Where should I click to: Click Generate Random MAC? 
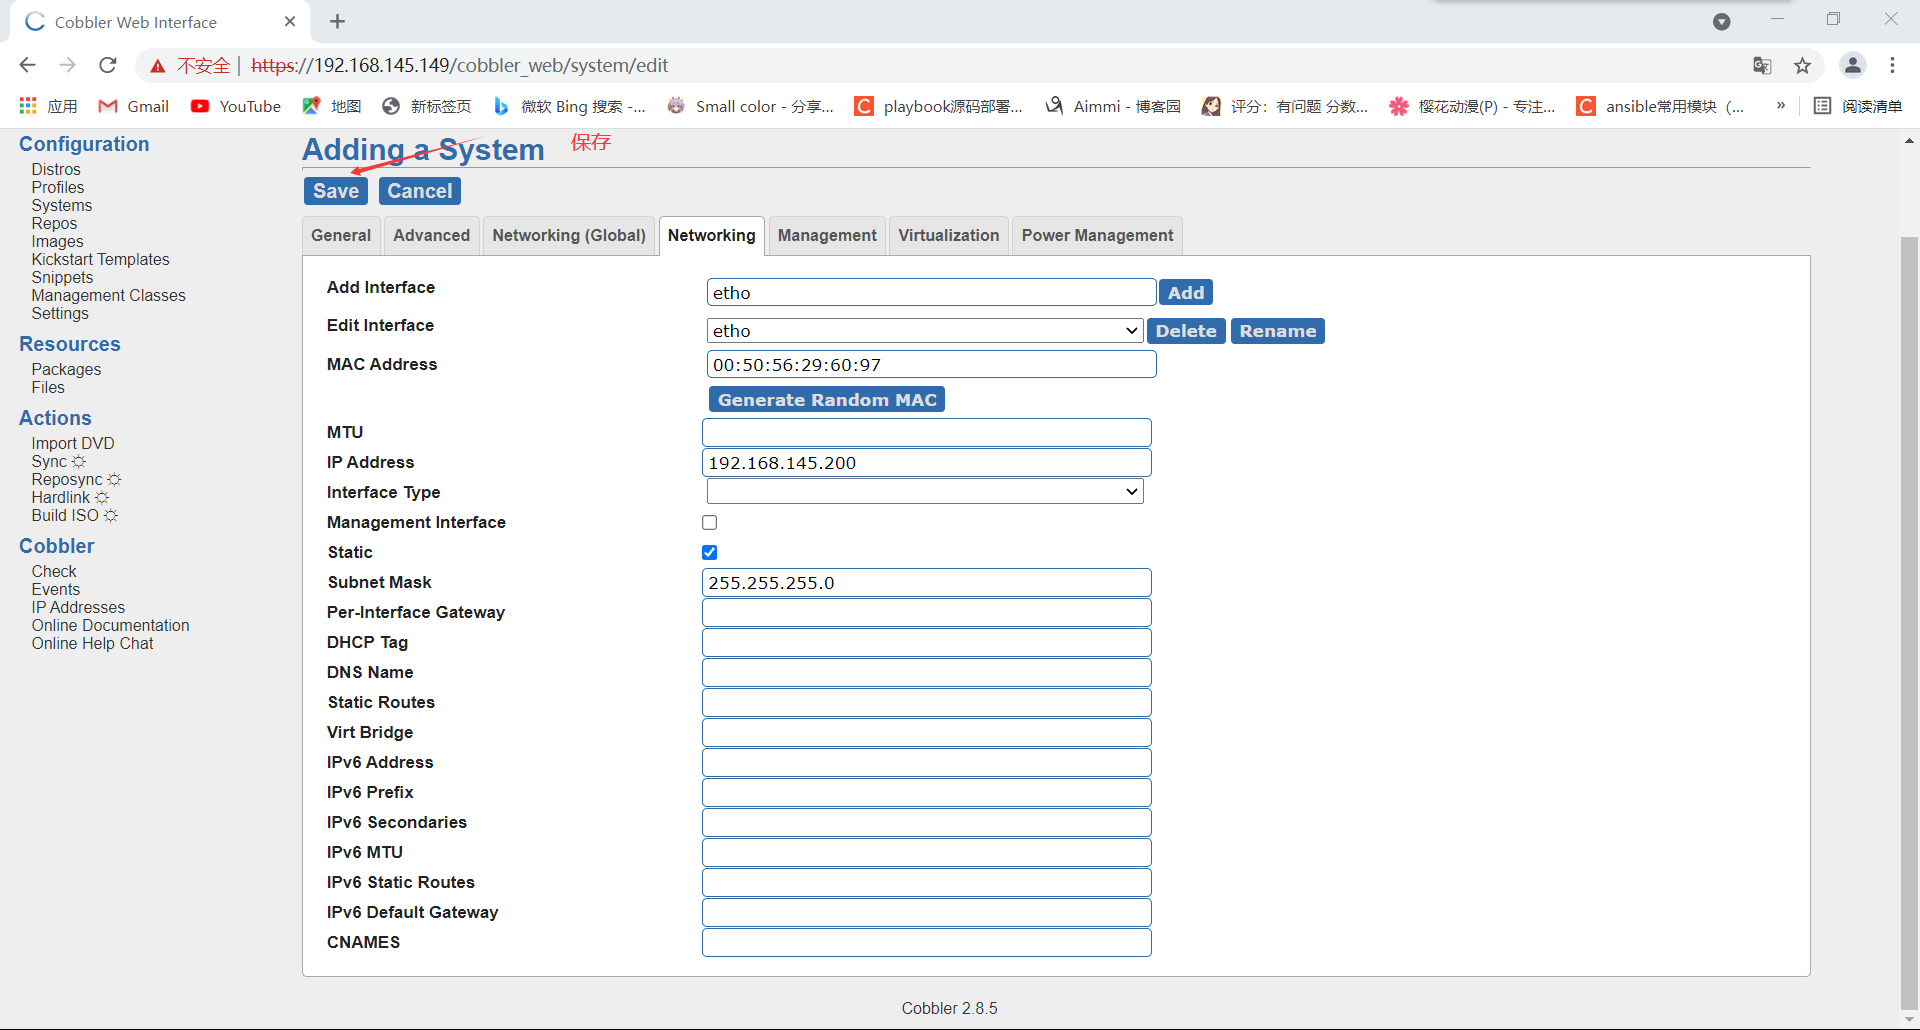(x=827, y=400)
